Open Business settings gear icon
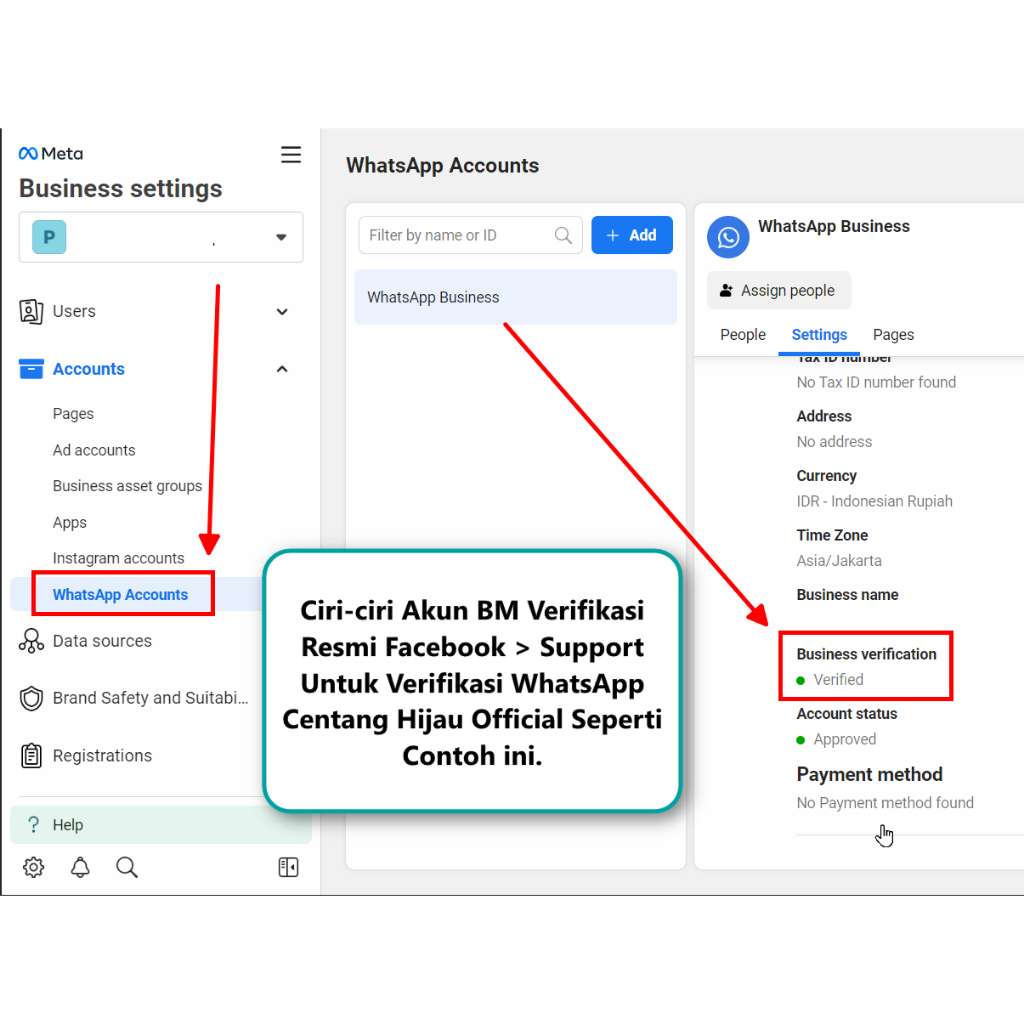 [33, 867]
